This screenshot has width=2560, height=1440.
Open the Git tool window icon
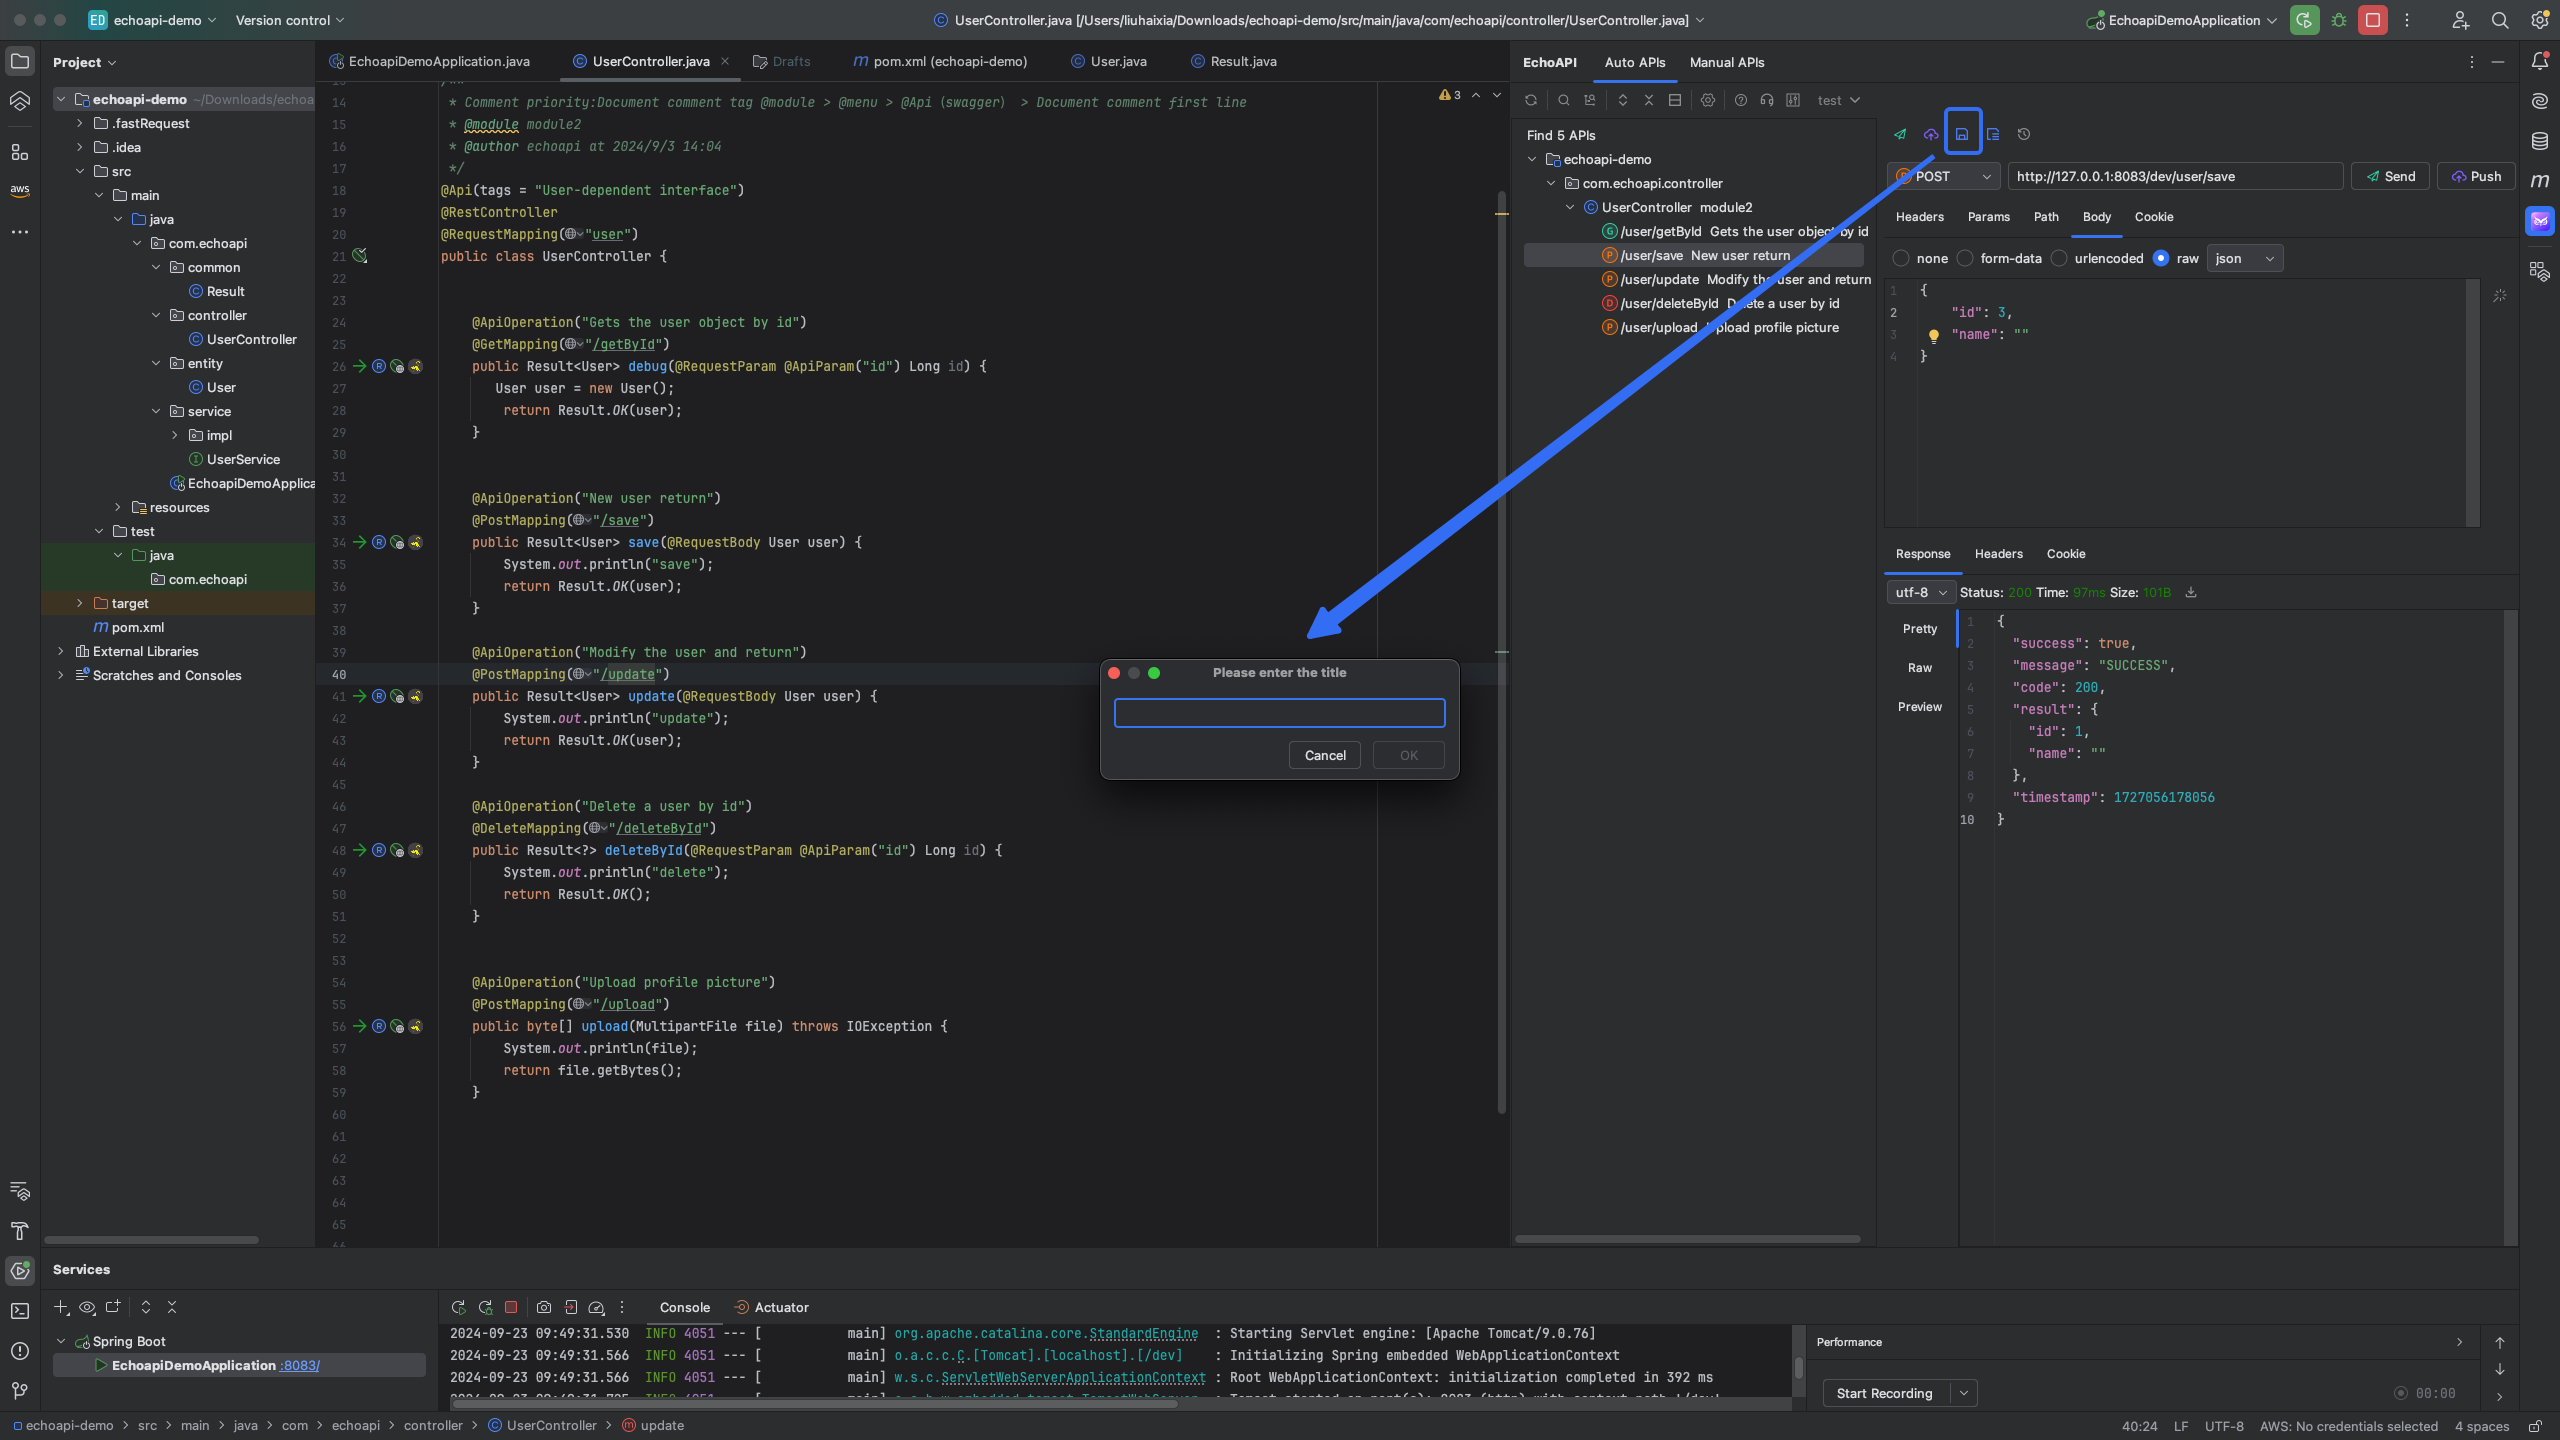pyautogui.click(x=20, y=1391)
